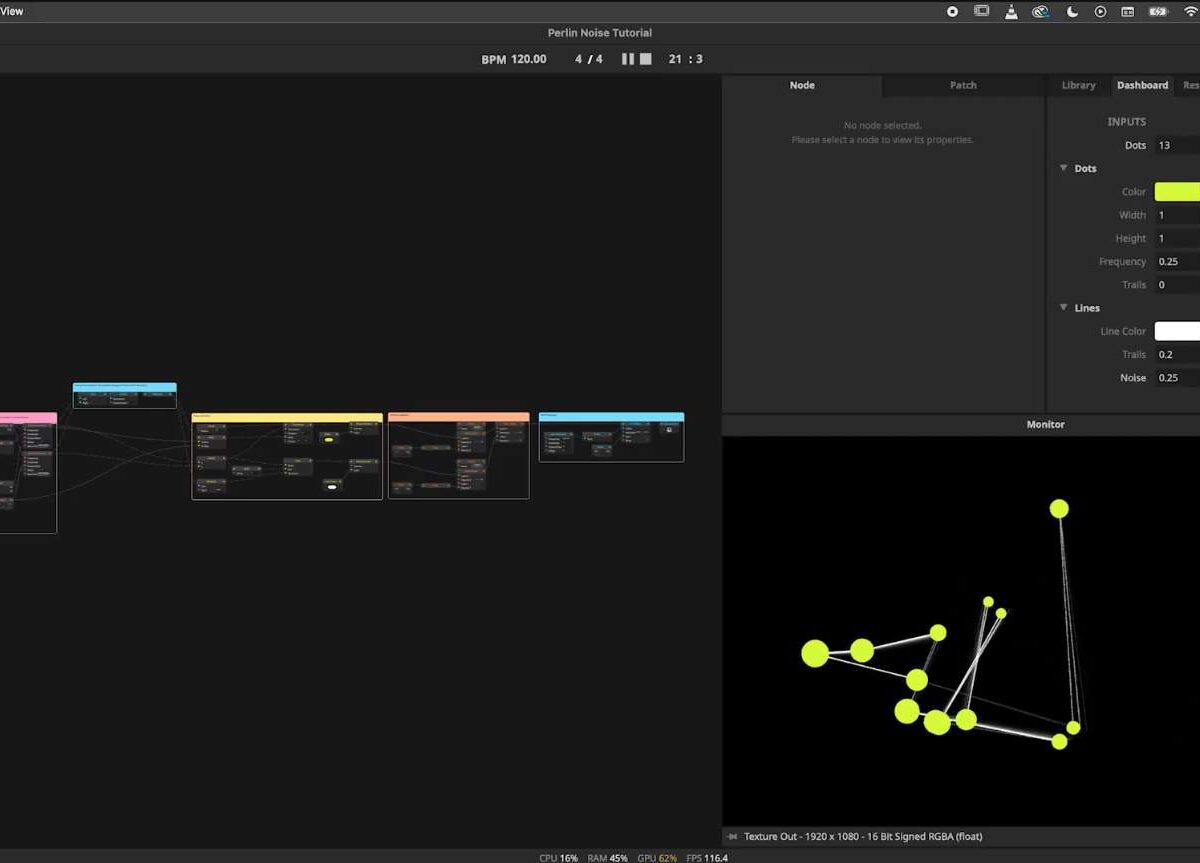Open the white Line Color swatch

point(1177,331)
